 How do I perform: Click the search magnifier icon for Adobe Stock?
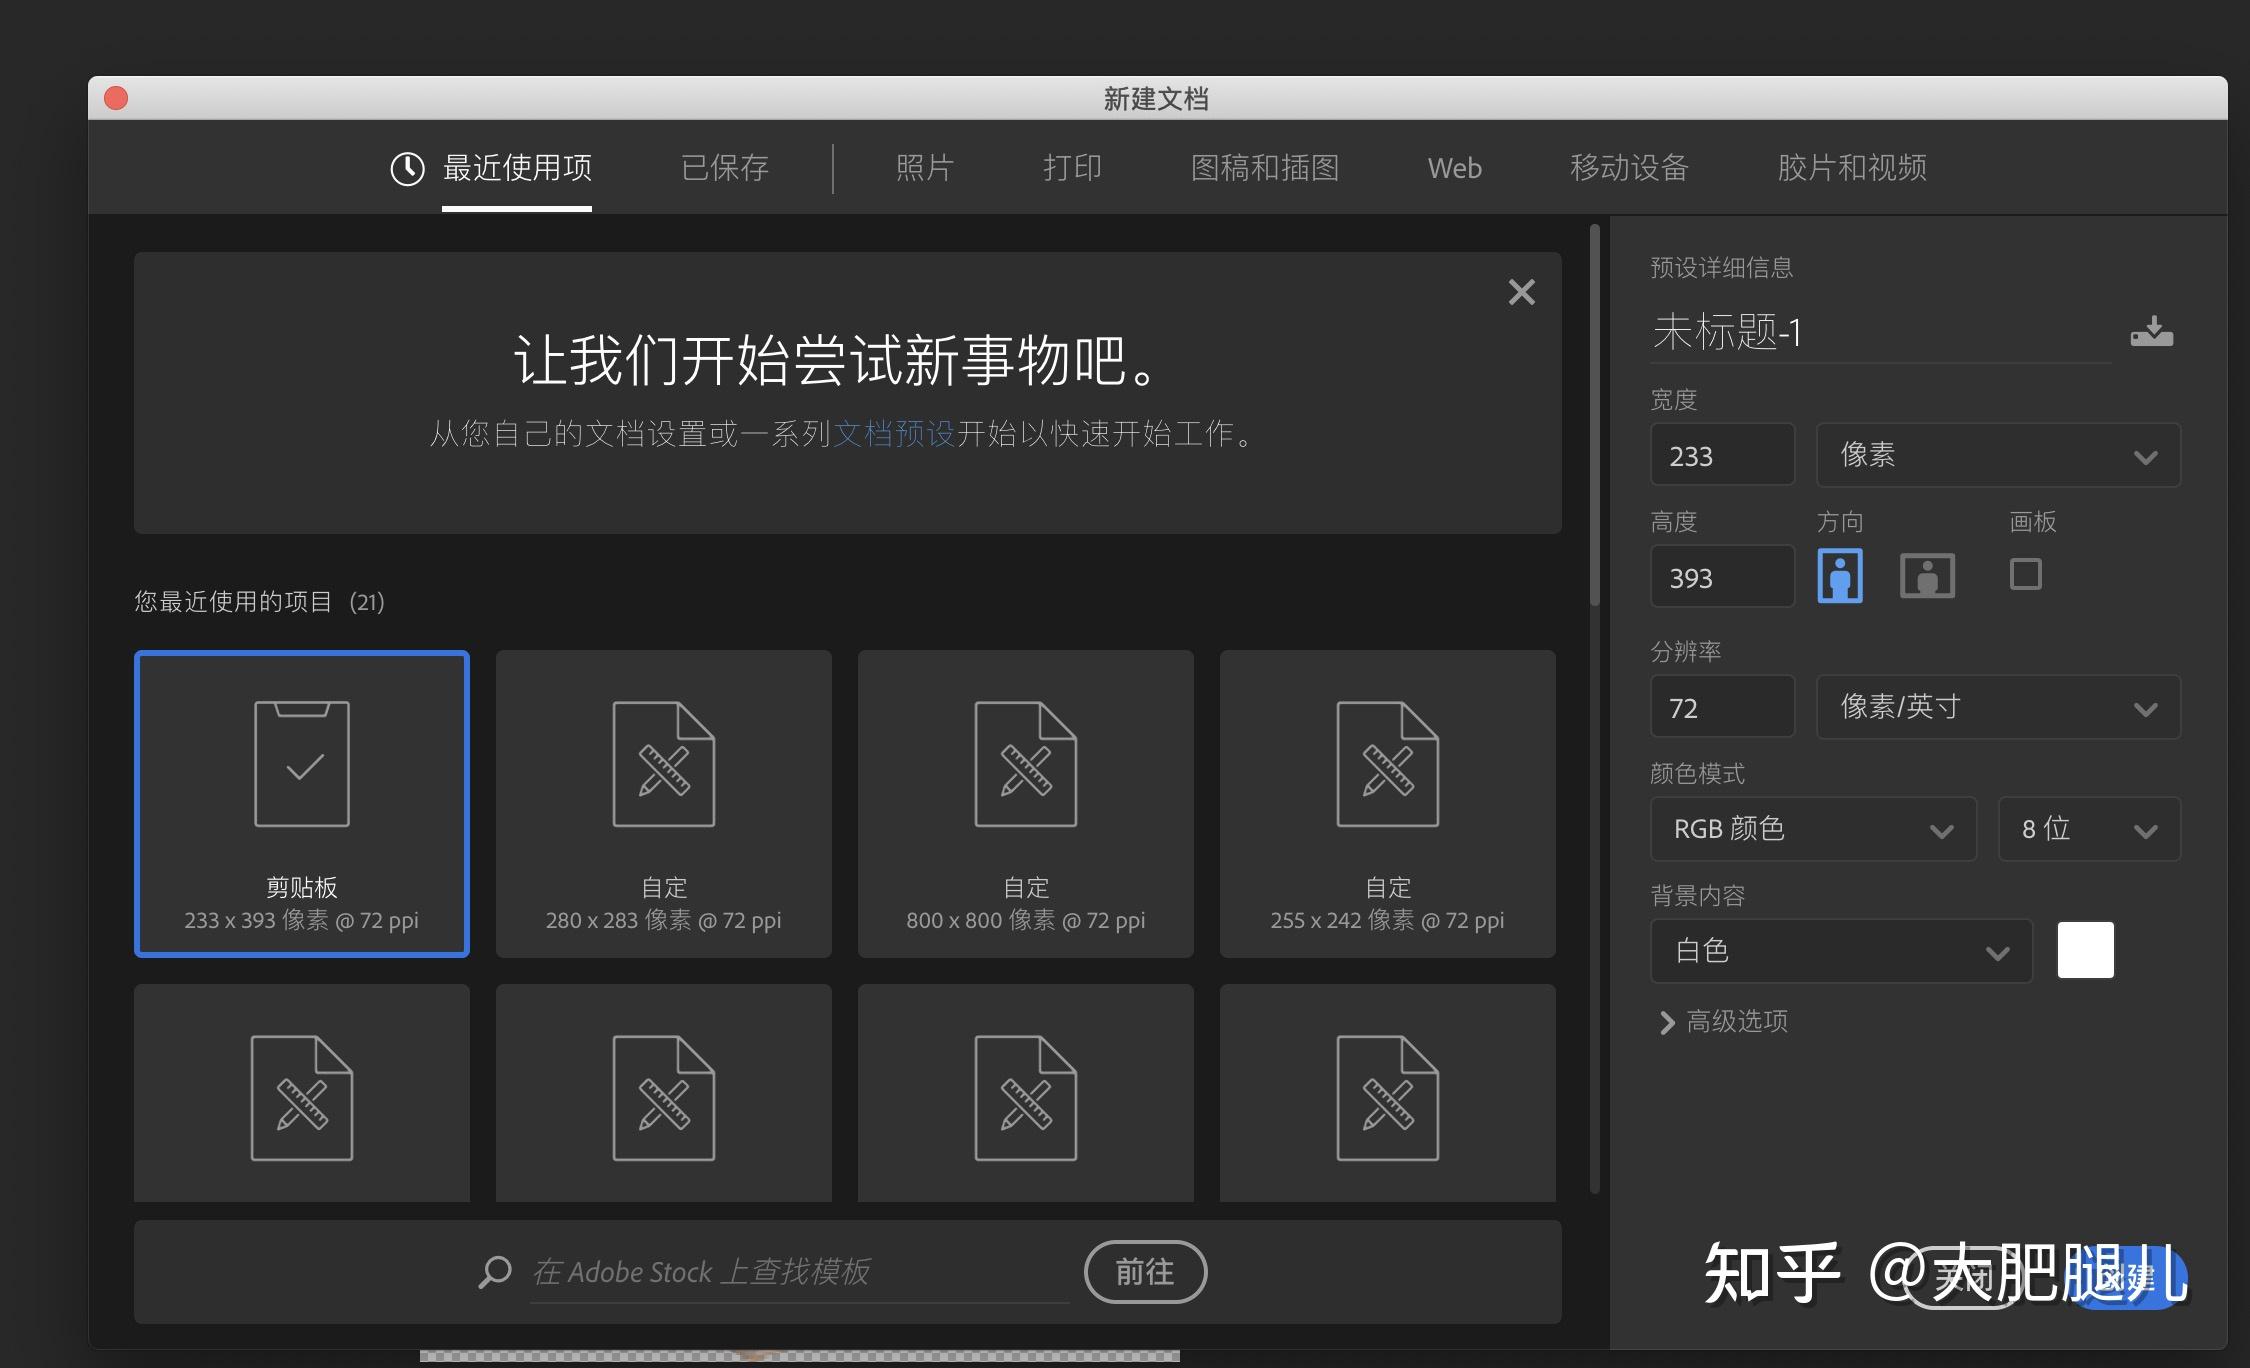(494, 1272)
